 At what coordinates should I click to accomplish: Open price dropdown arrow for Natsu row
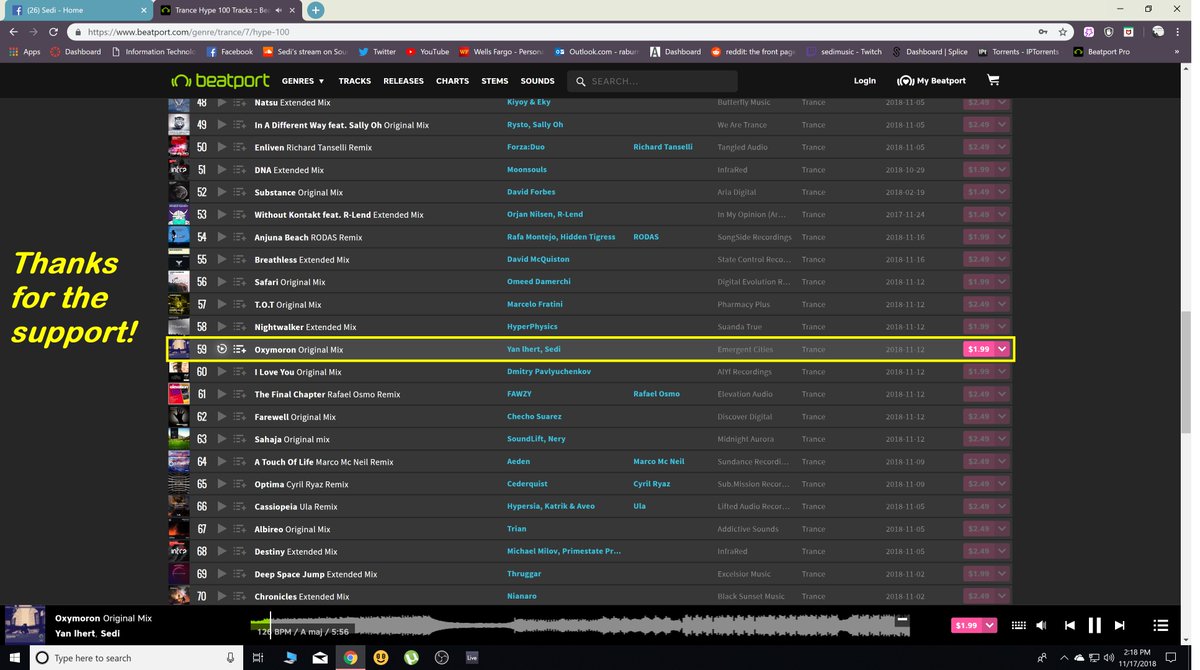pos(1003,102)
